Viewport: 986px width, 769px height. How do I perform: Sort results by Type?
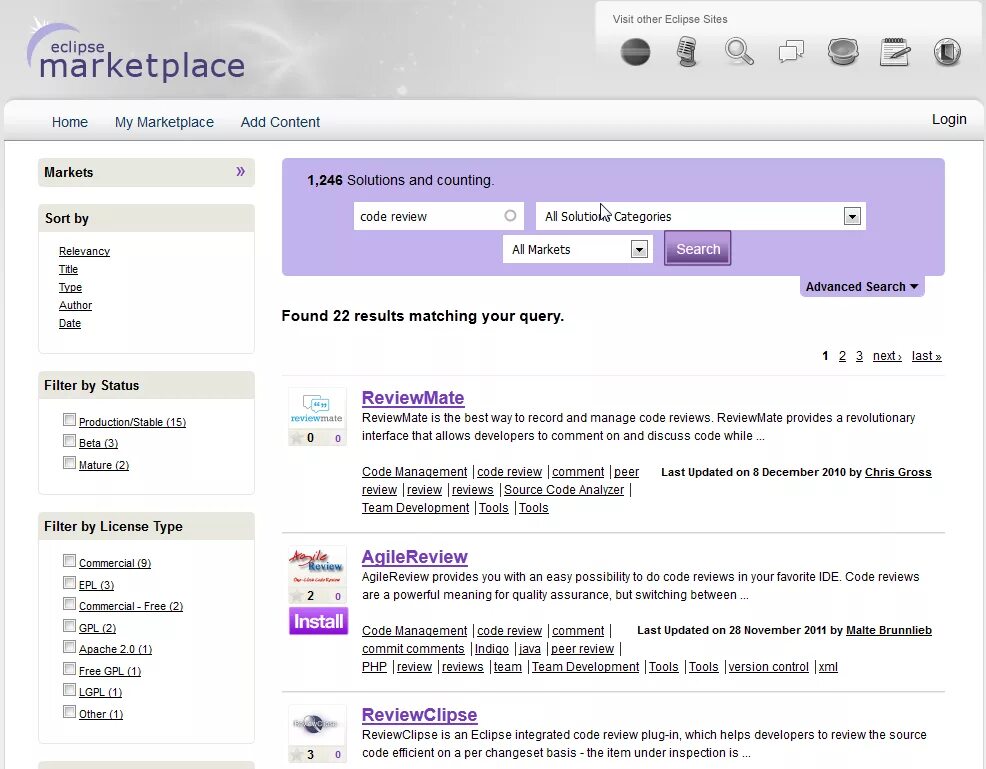(70, 287)
